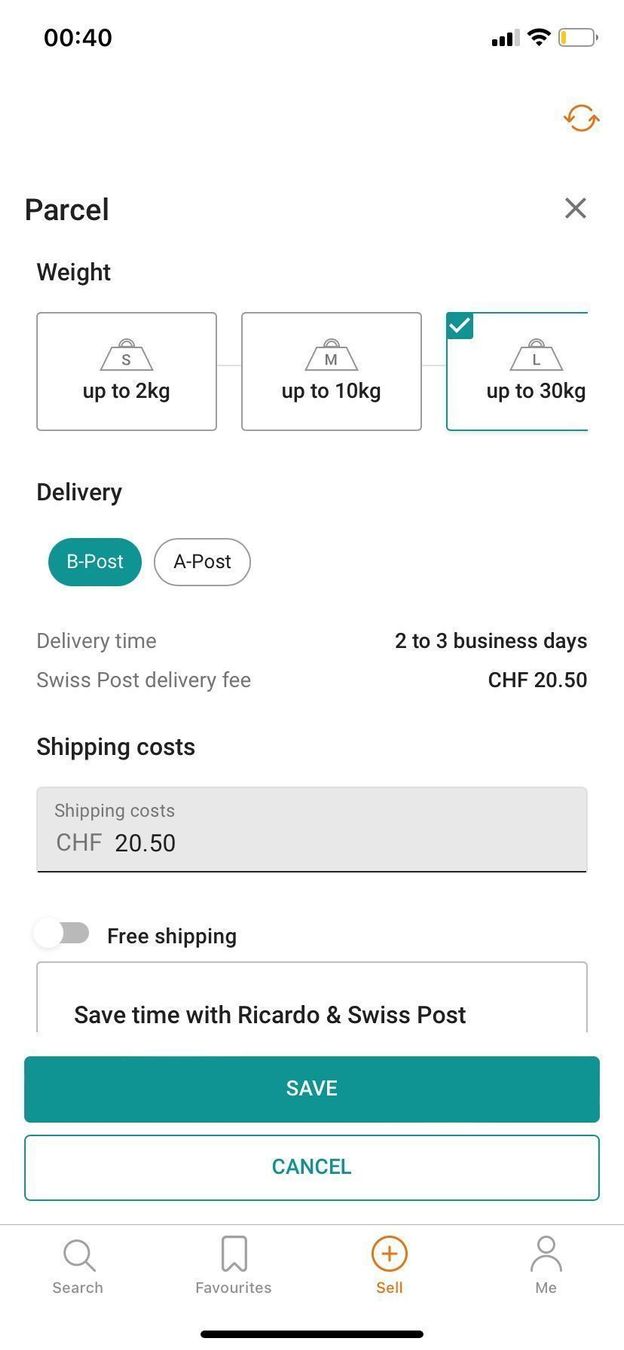The image size is (624, 1350).
Task: Go to the Favourites tab
Action: pyautogui.click(x=233, y=1265)
